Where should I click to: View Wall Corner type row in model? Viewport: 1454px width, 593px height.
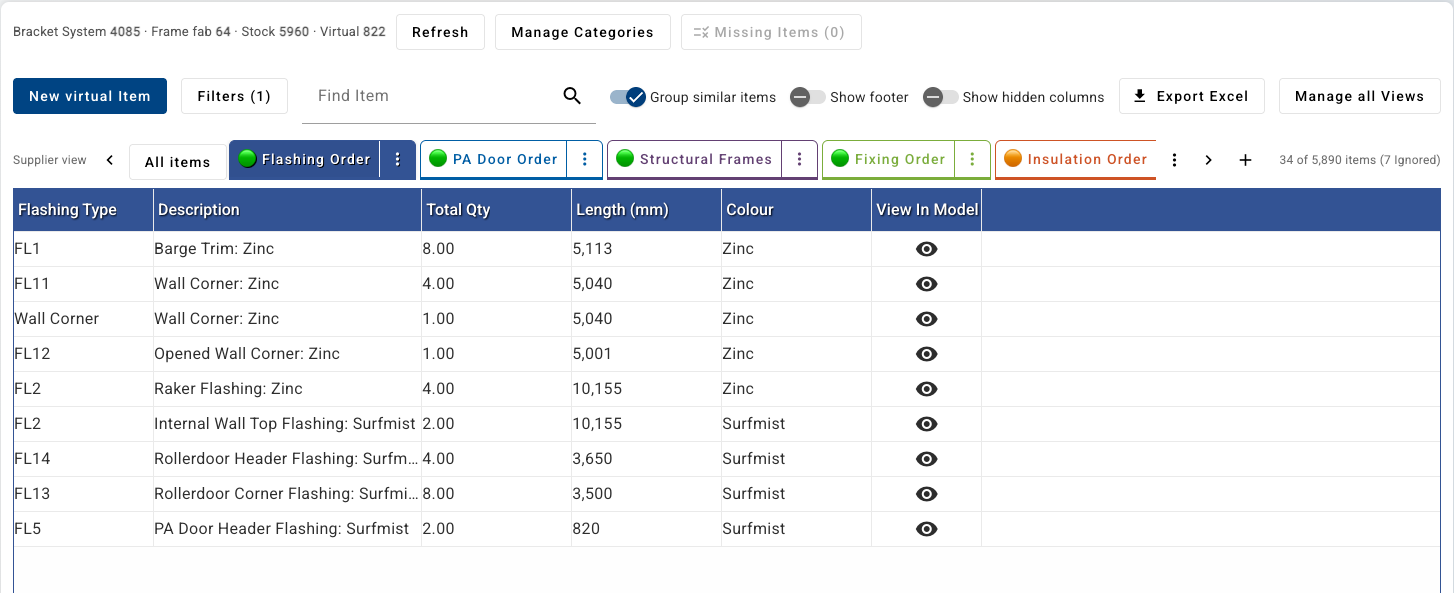(x=927, y=319)
